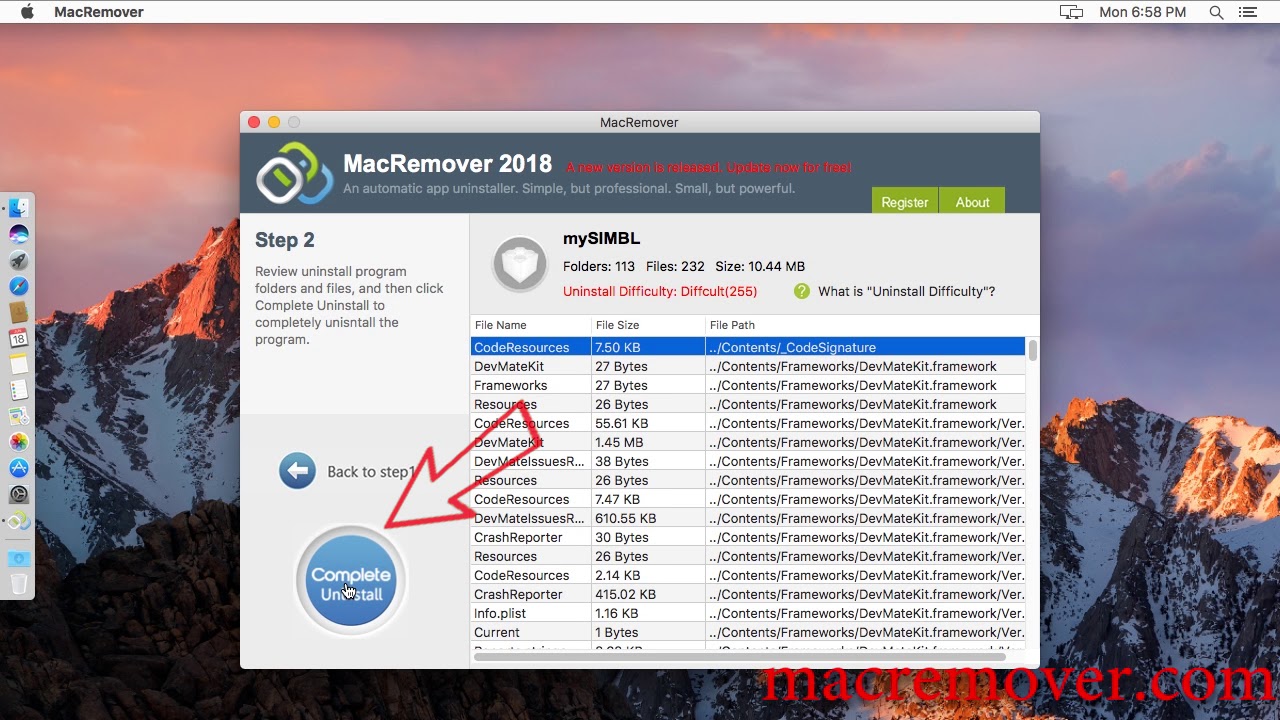
Task: Click the vertical scrollbar of file list
Action: [1032, 350]
